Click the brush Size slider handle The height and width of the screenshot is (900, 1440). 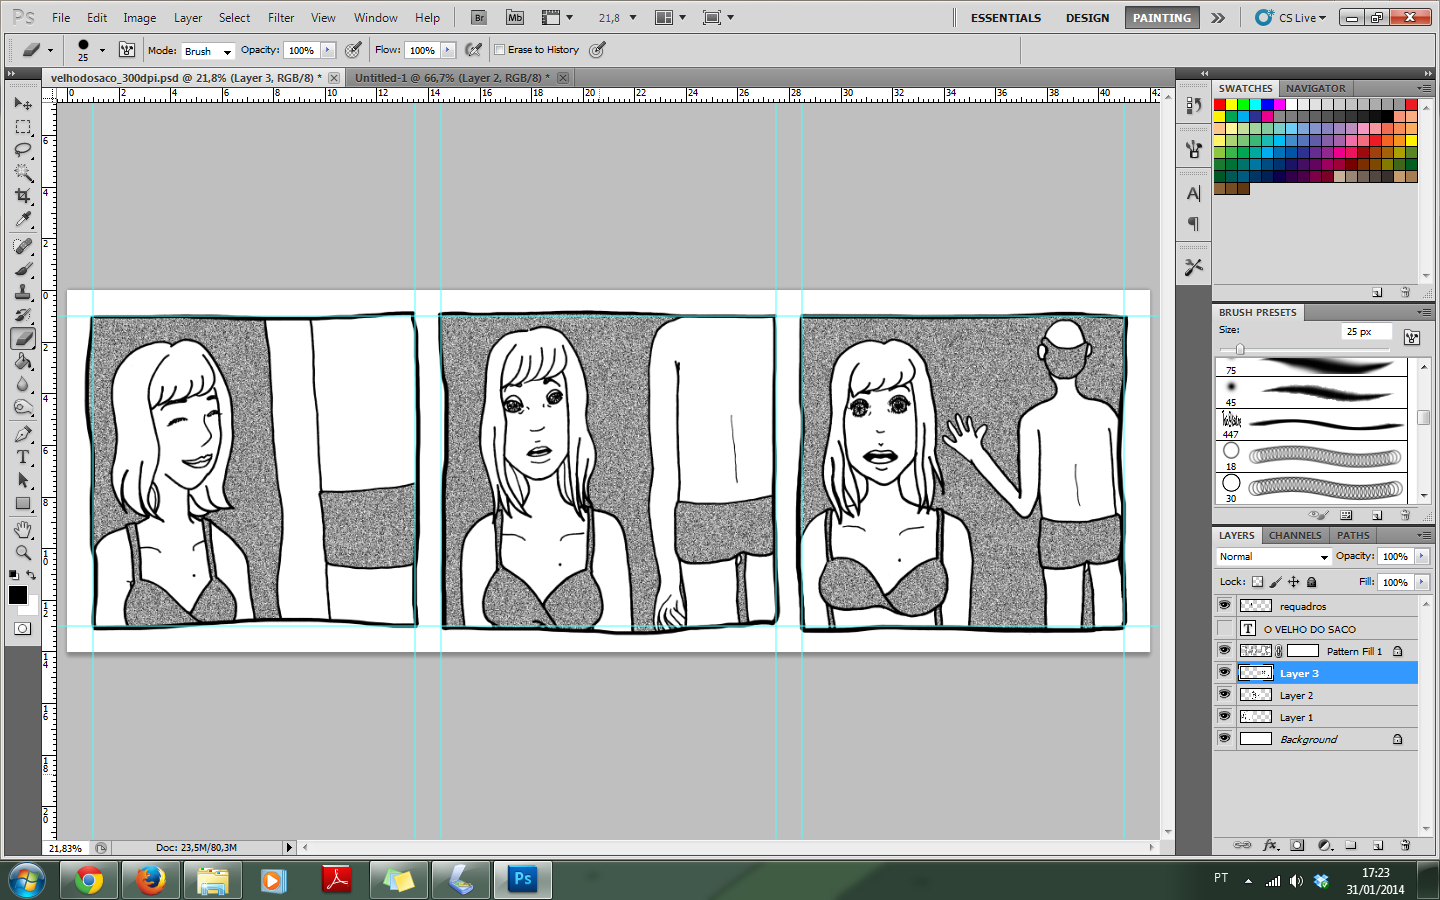[x=1240, y=349]
